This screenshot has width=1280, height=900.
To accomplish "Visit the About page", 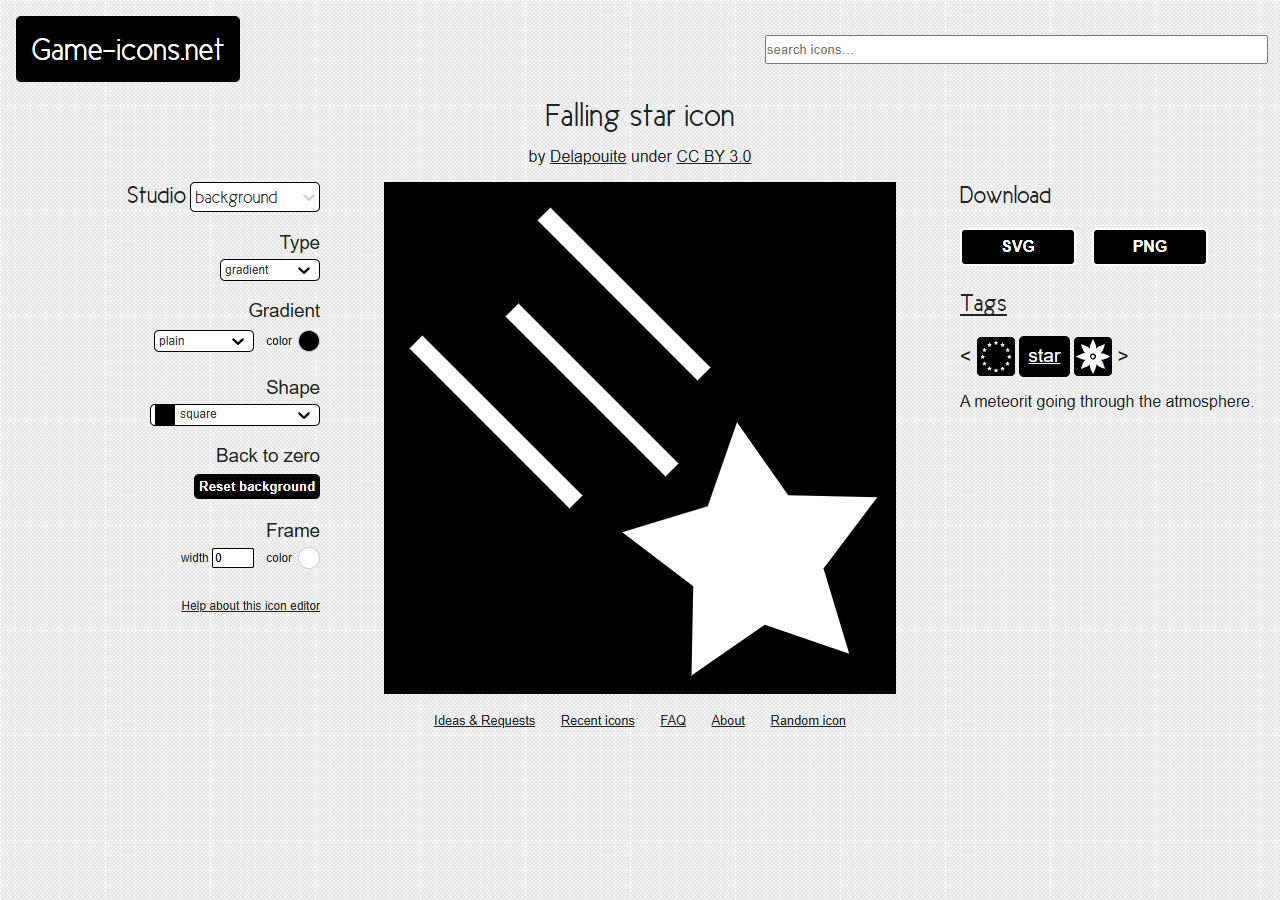I will (728, 721).
